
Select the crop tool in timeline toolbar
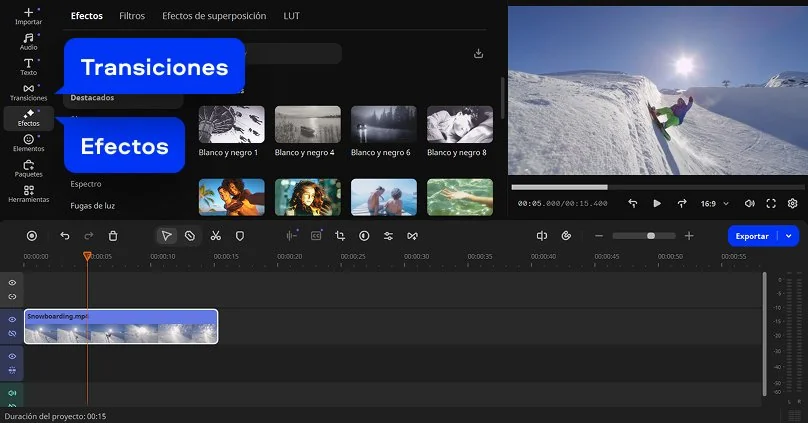[340, 236]
